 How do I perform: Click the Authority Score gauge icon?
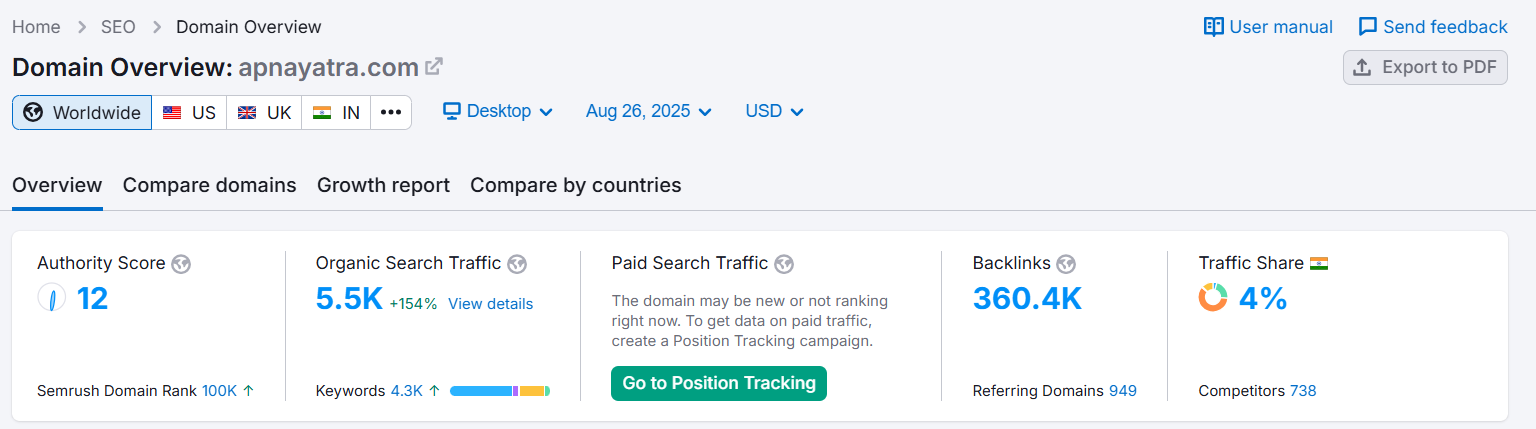pos(52,298)
